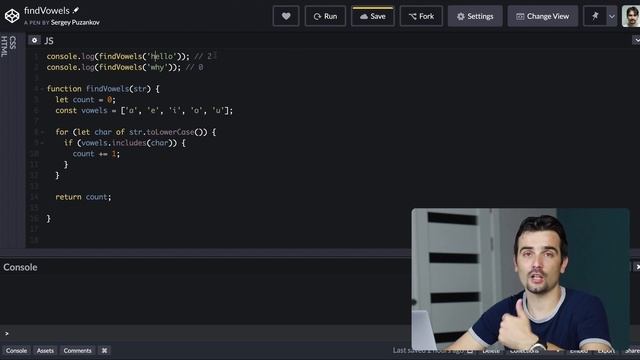Love this pen with the heart button
640x360 pixels.
tap(286, 16)
